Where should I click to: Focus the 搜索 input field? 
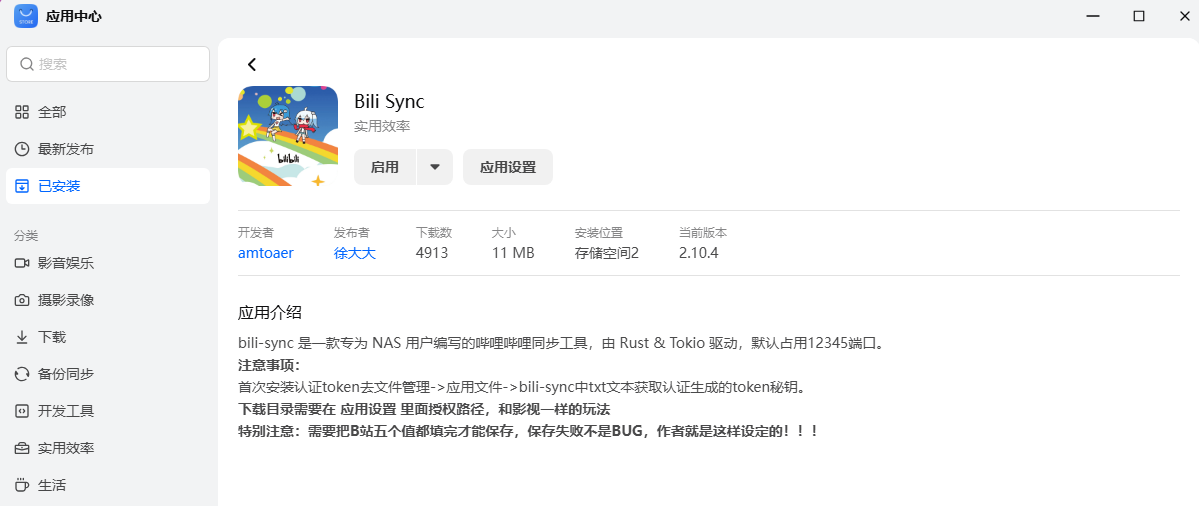[x=108, y=64]
